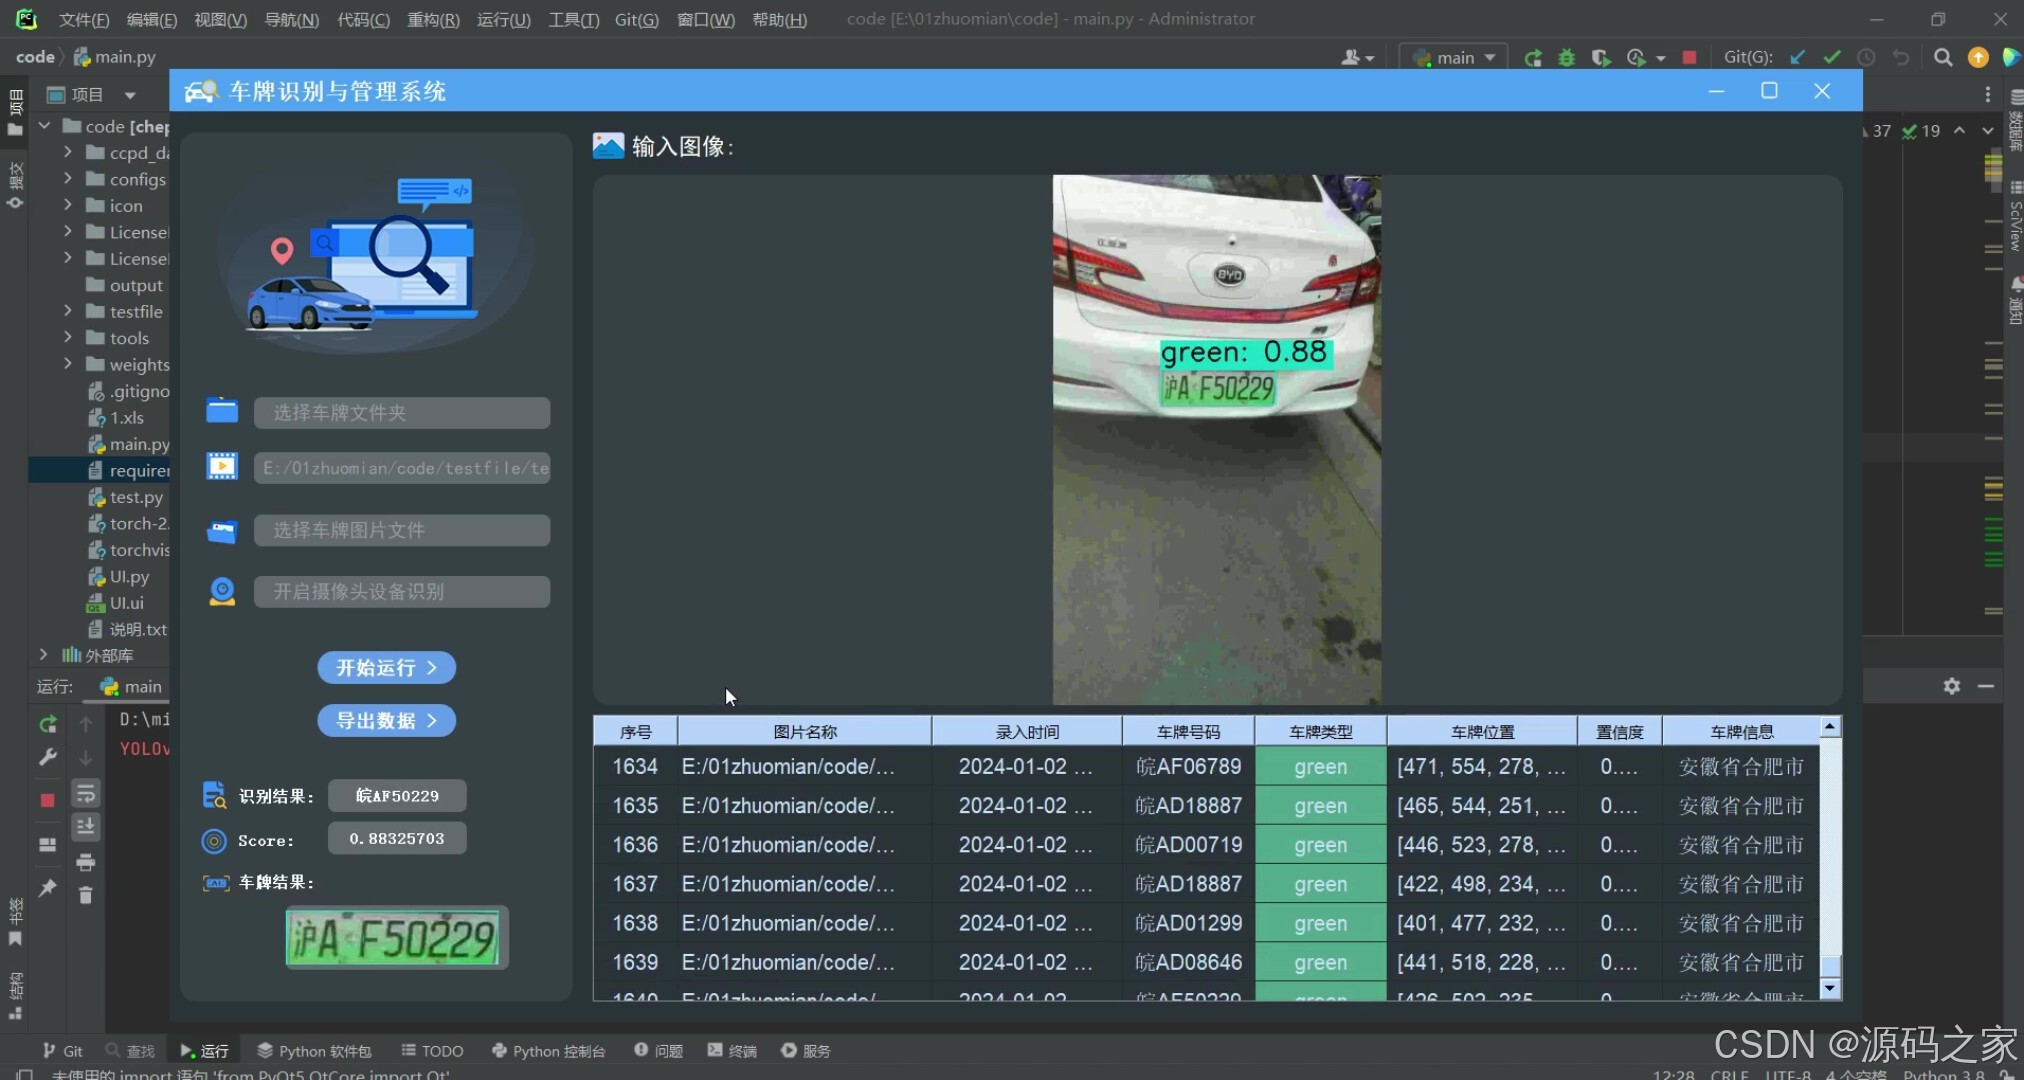The height and width of the screenshot is (1080, 2024).
Task: Open Run tool window settings gear
Action: coord(1952,686)
